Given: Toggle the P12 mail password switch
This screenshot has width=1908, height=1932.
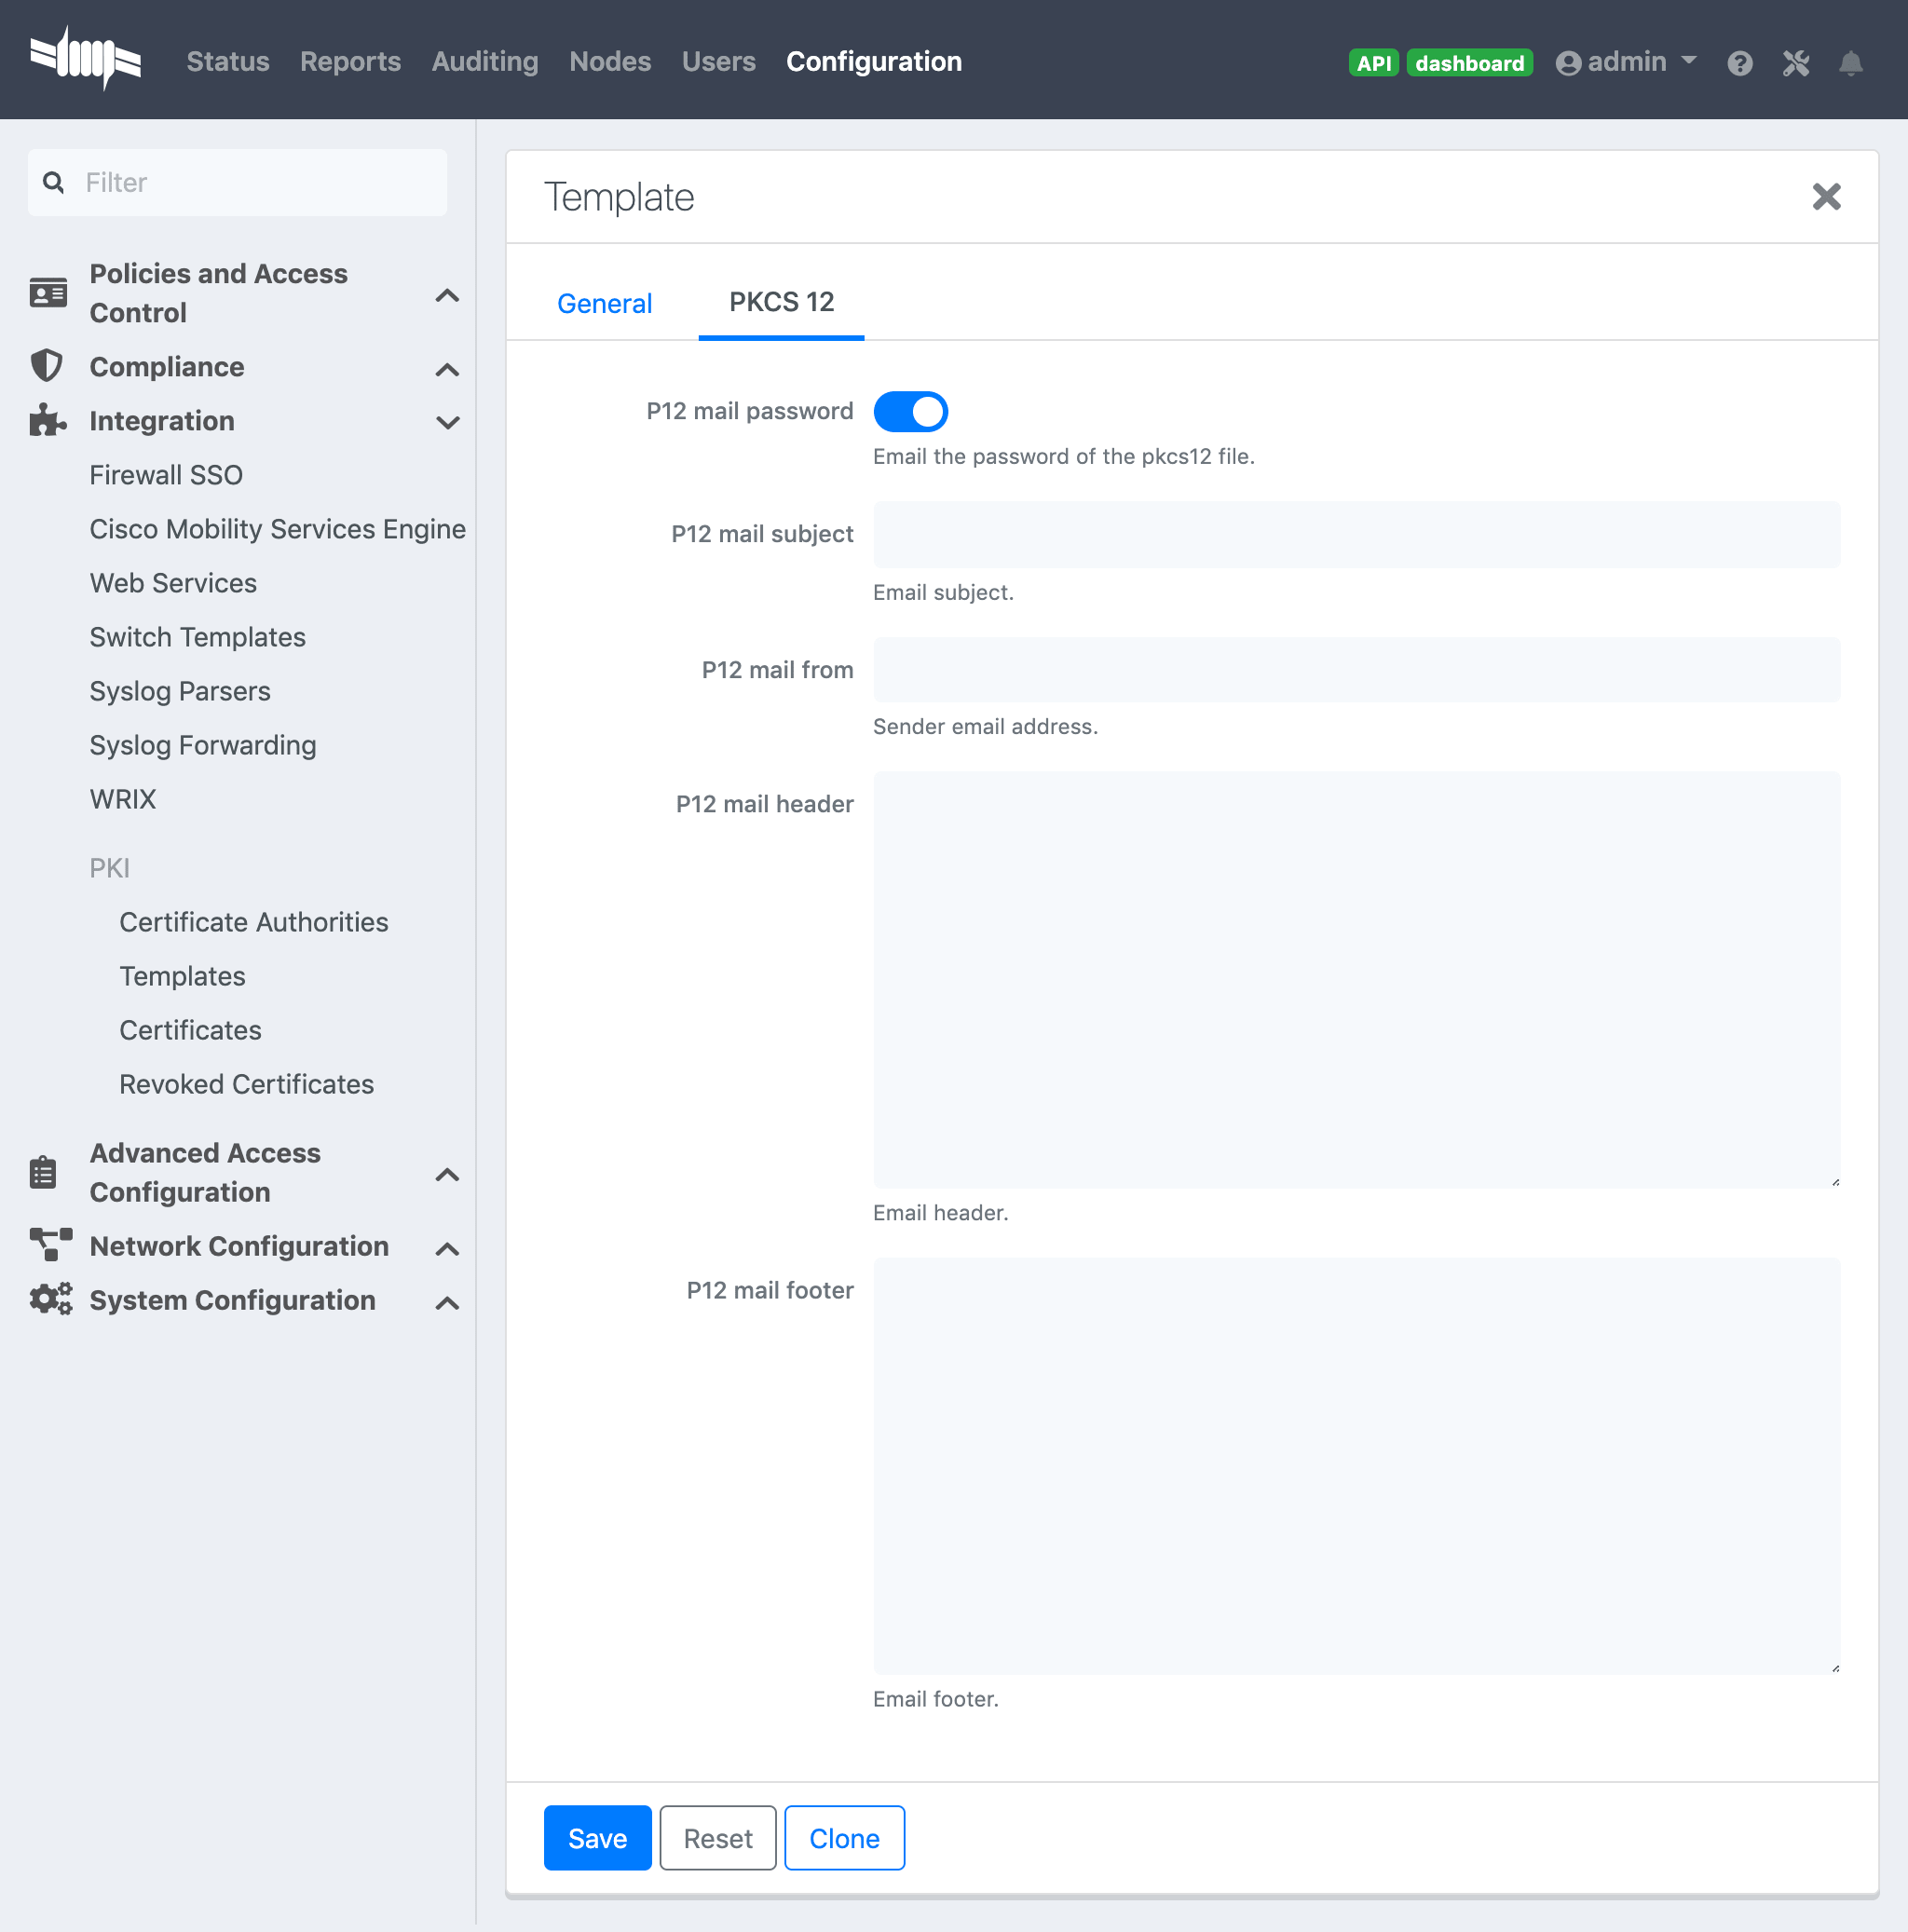Looking at the screenshot, I should click(x=912, y=413).
